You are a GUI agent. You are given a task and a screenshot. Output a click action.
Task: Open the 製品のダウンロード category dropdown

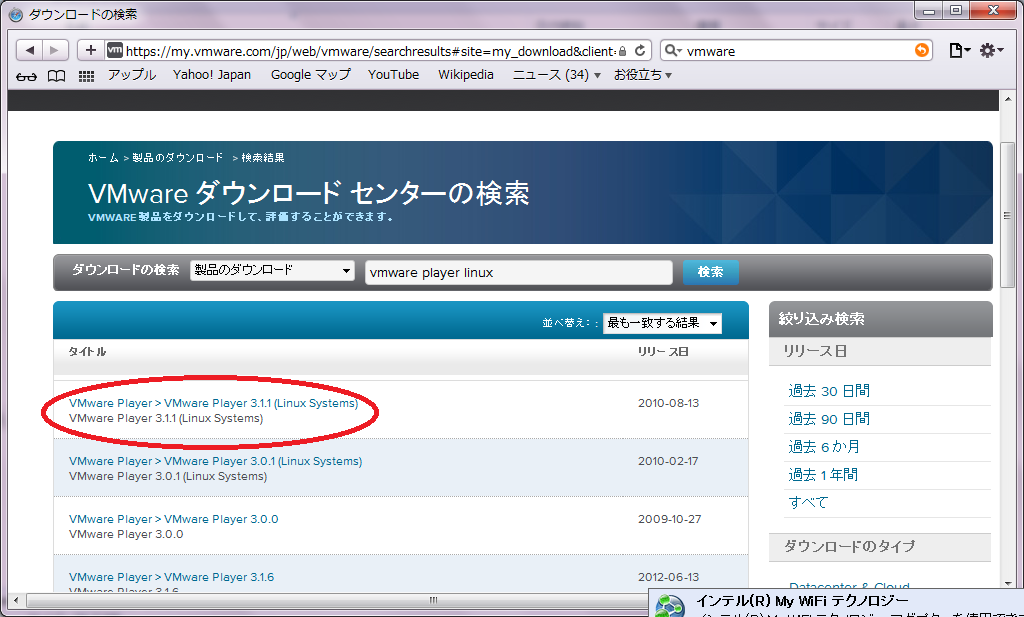[x=272, y=270]
